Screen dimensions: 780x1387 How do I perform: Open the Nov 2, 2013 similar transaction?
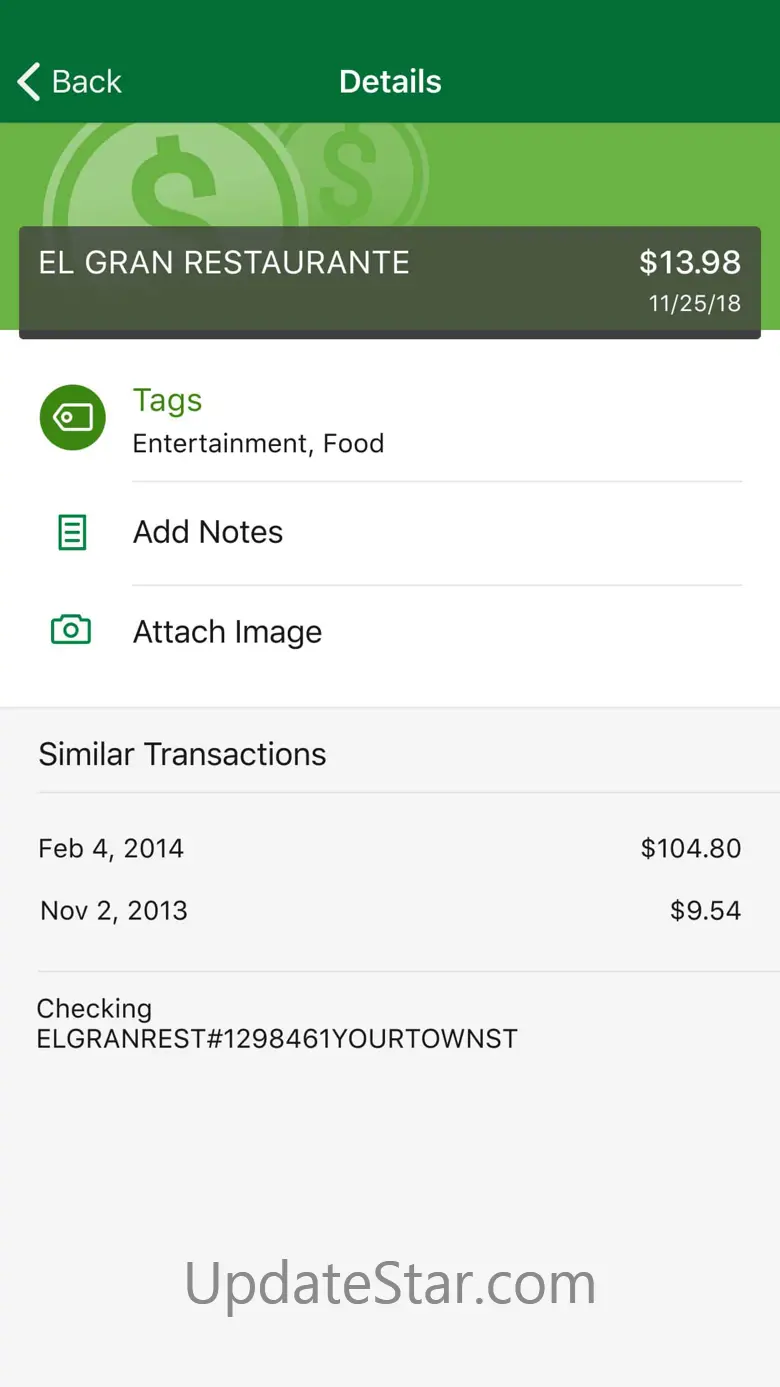[x=114, y=911]
